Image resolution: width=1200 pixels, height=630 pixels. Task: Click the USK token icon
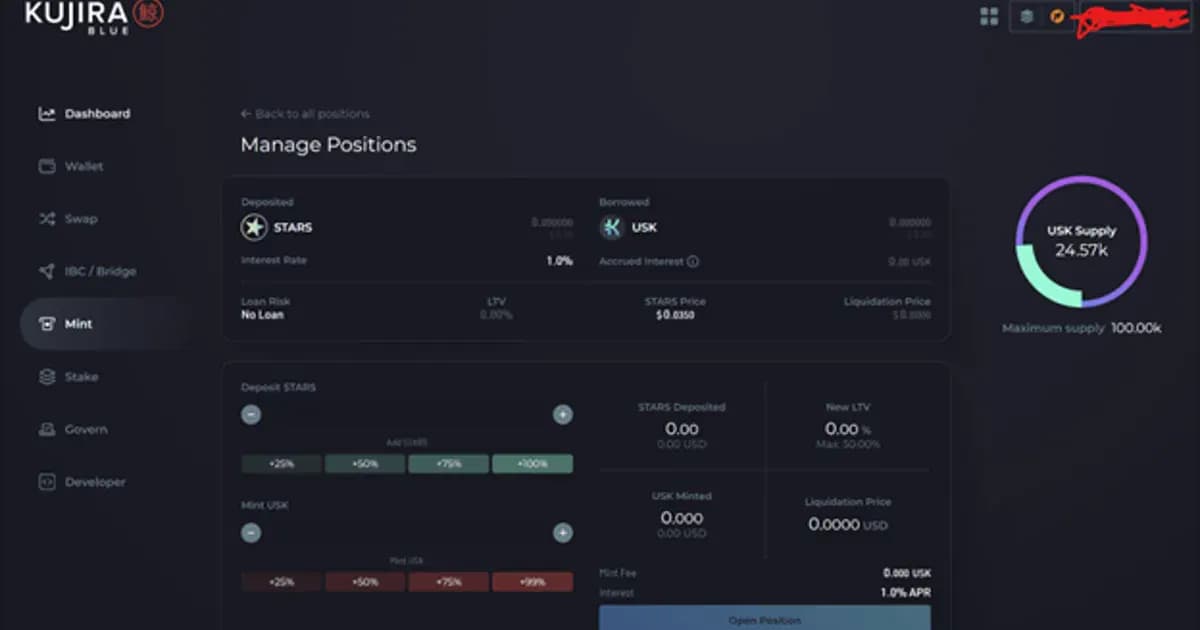click(612, 227)
